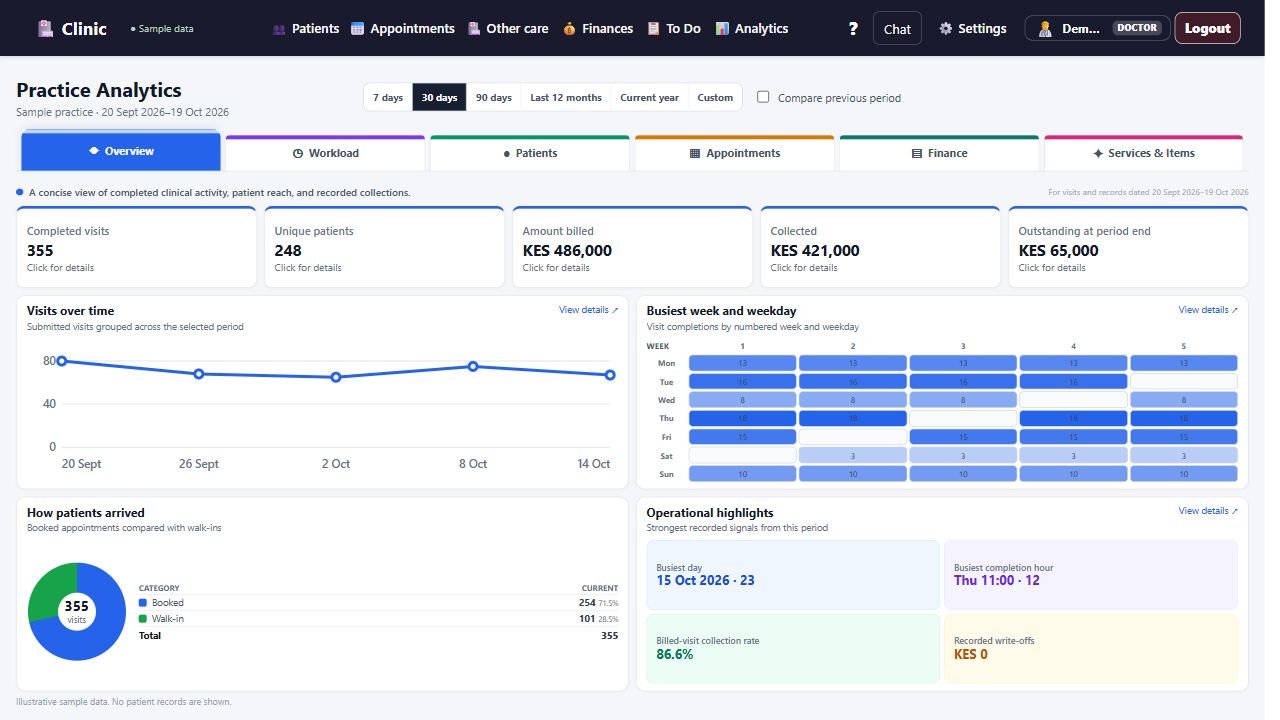
Task: Click the Clinic logo icon
Action: 45,29
